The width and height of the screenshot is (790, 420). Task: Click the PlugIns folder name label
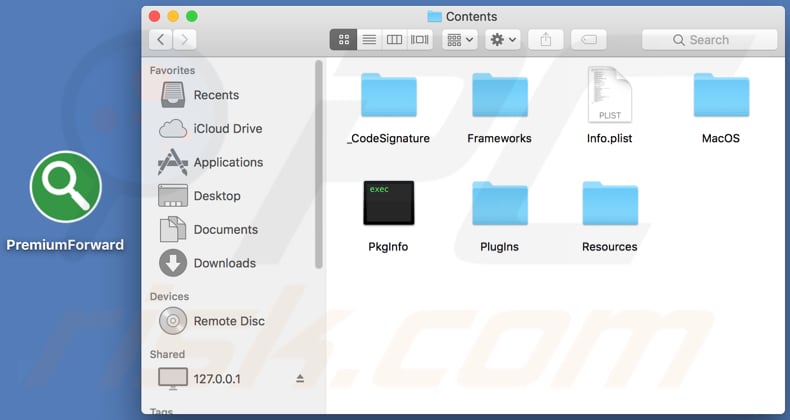click(499, 247)
